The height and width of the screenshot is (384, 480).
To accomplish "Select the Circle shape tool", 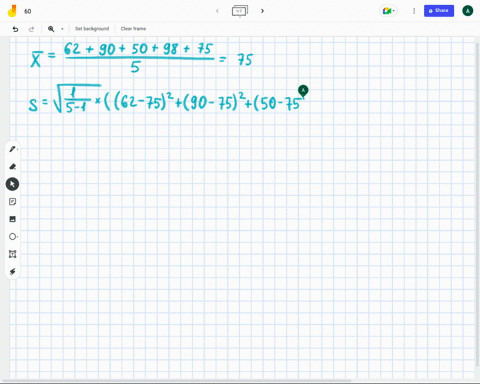I will (x=13, y=237).
